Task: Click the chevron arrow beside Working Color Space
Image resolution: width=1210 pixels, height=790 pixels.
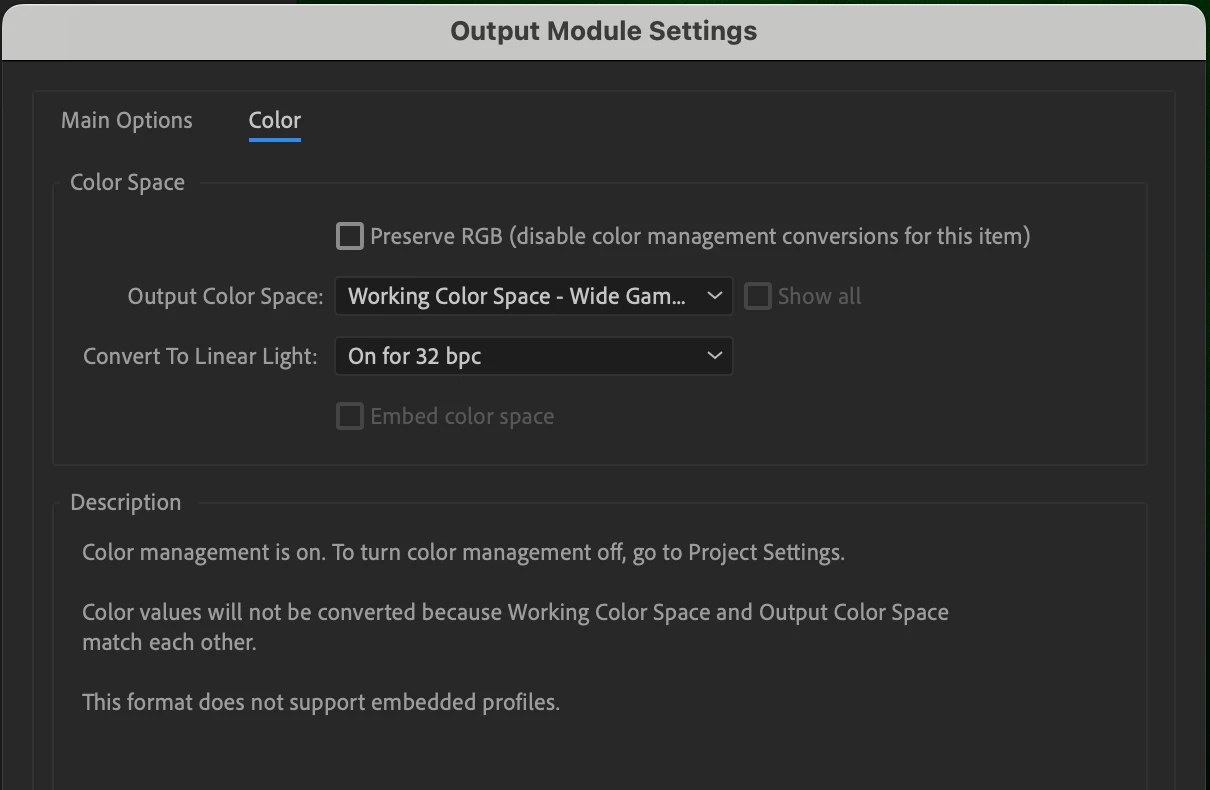Action: click(714, 297)
